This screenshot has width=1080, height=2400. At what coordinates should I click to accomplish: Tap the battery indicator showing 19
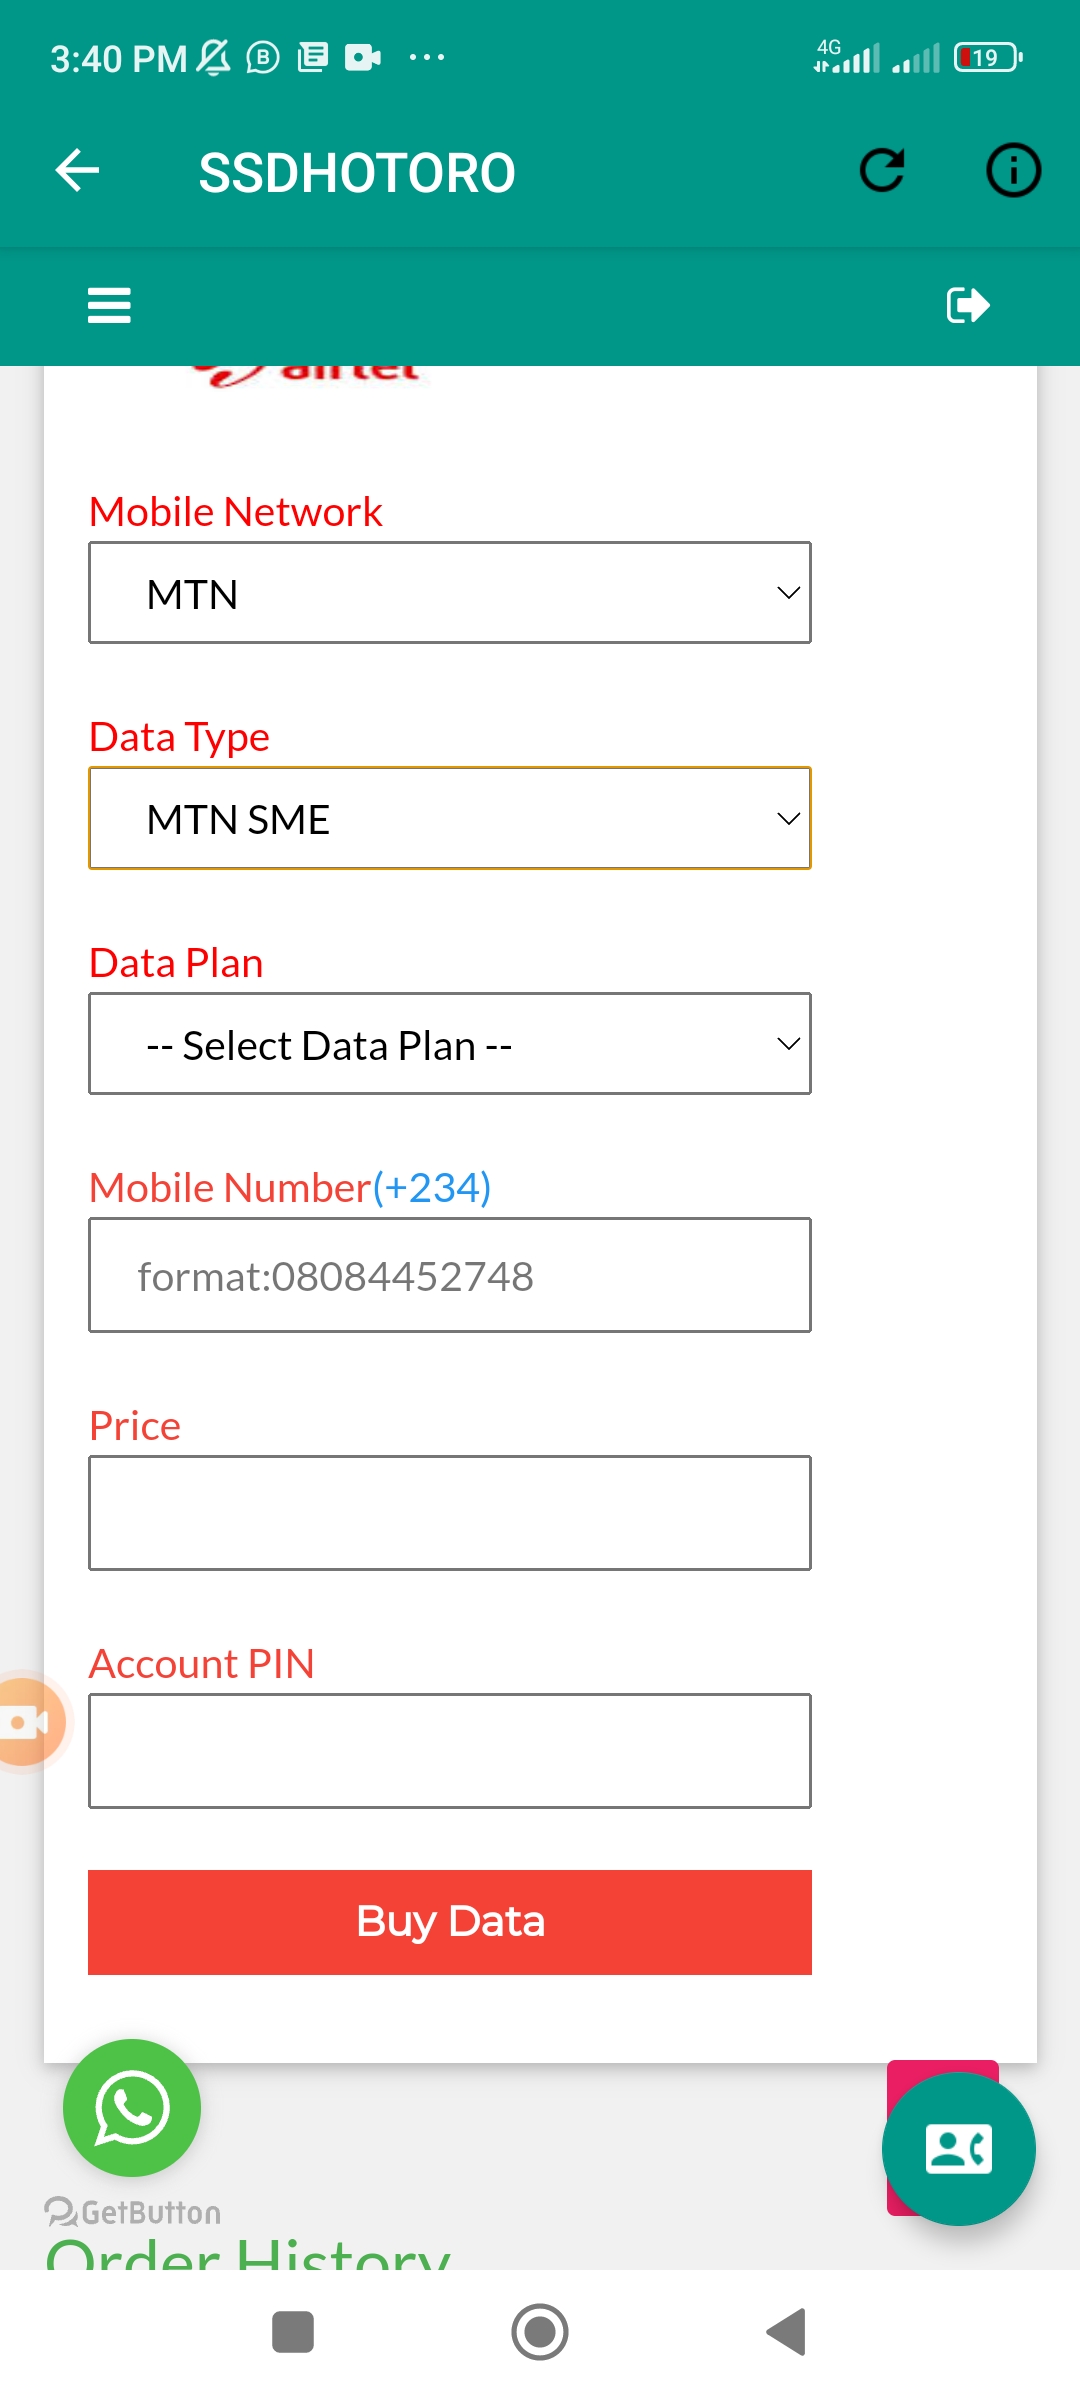pos(988,57)
